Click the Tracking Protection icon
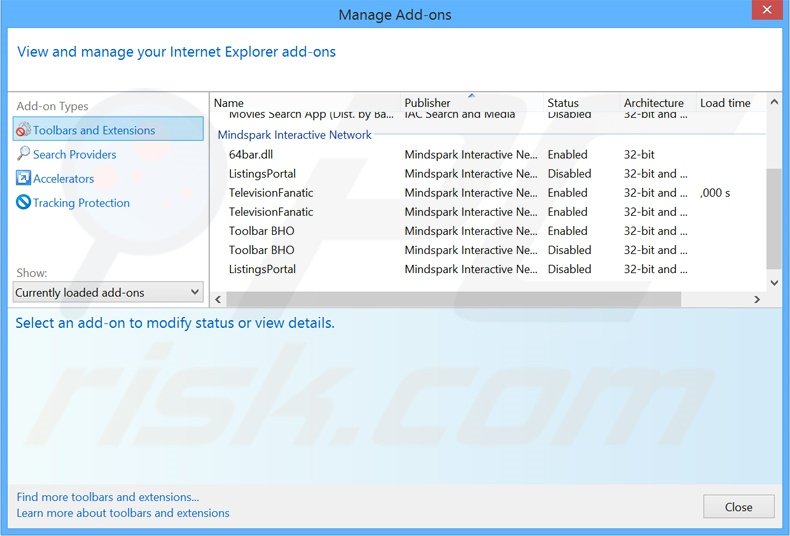 (23, 202)
